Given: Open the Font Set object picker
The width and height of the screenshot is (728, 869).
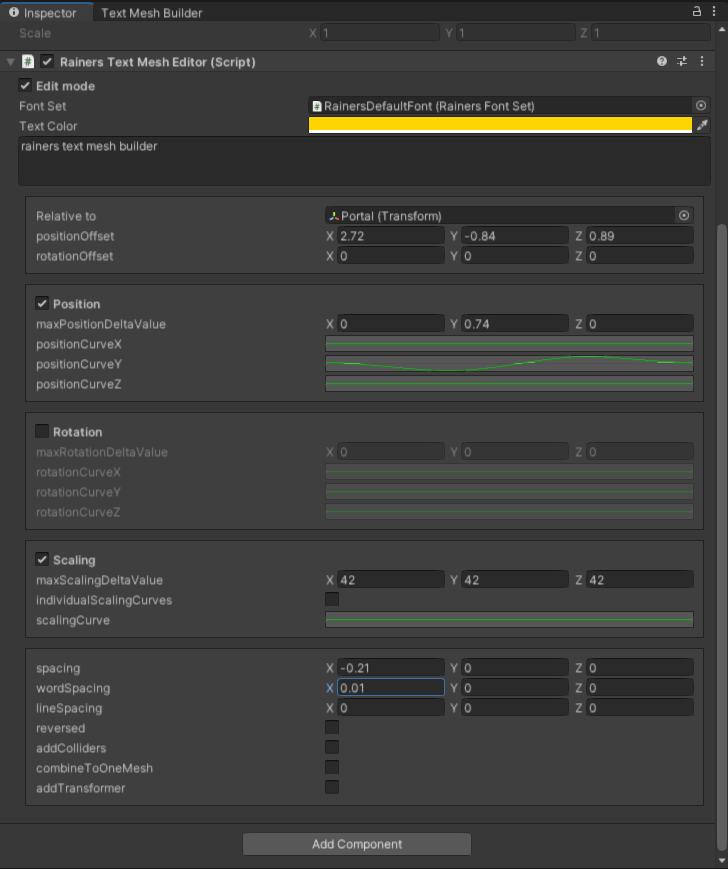Looking at the screenshot, I should click(701, 105).
